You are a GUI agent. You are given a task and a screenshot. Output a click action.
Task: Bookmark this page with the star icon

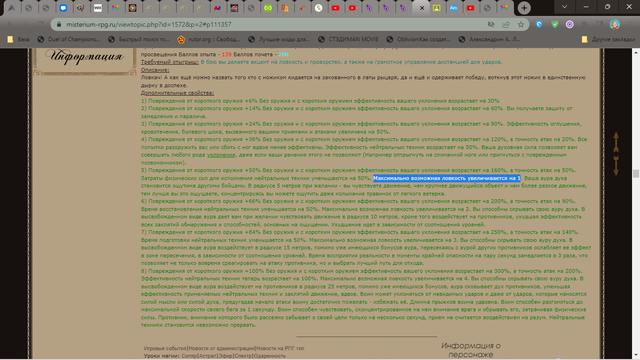(x=521, y=24)
